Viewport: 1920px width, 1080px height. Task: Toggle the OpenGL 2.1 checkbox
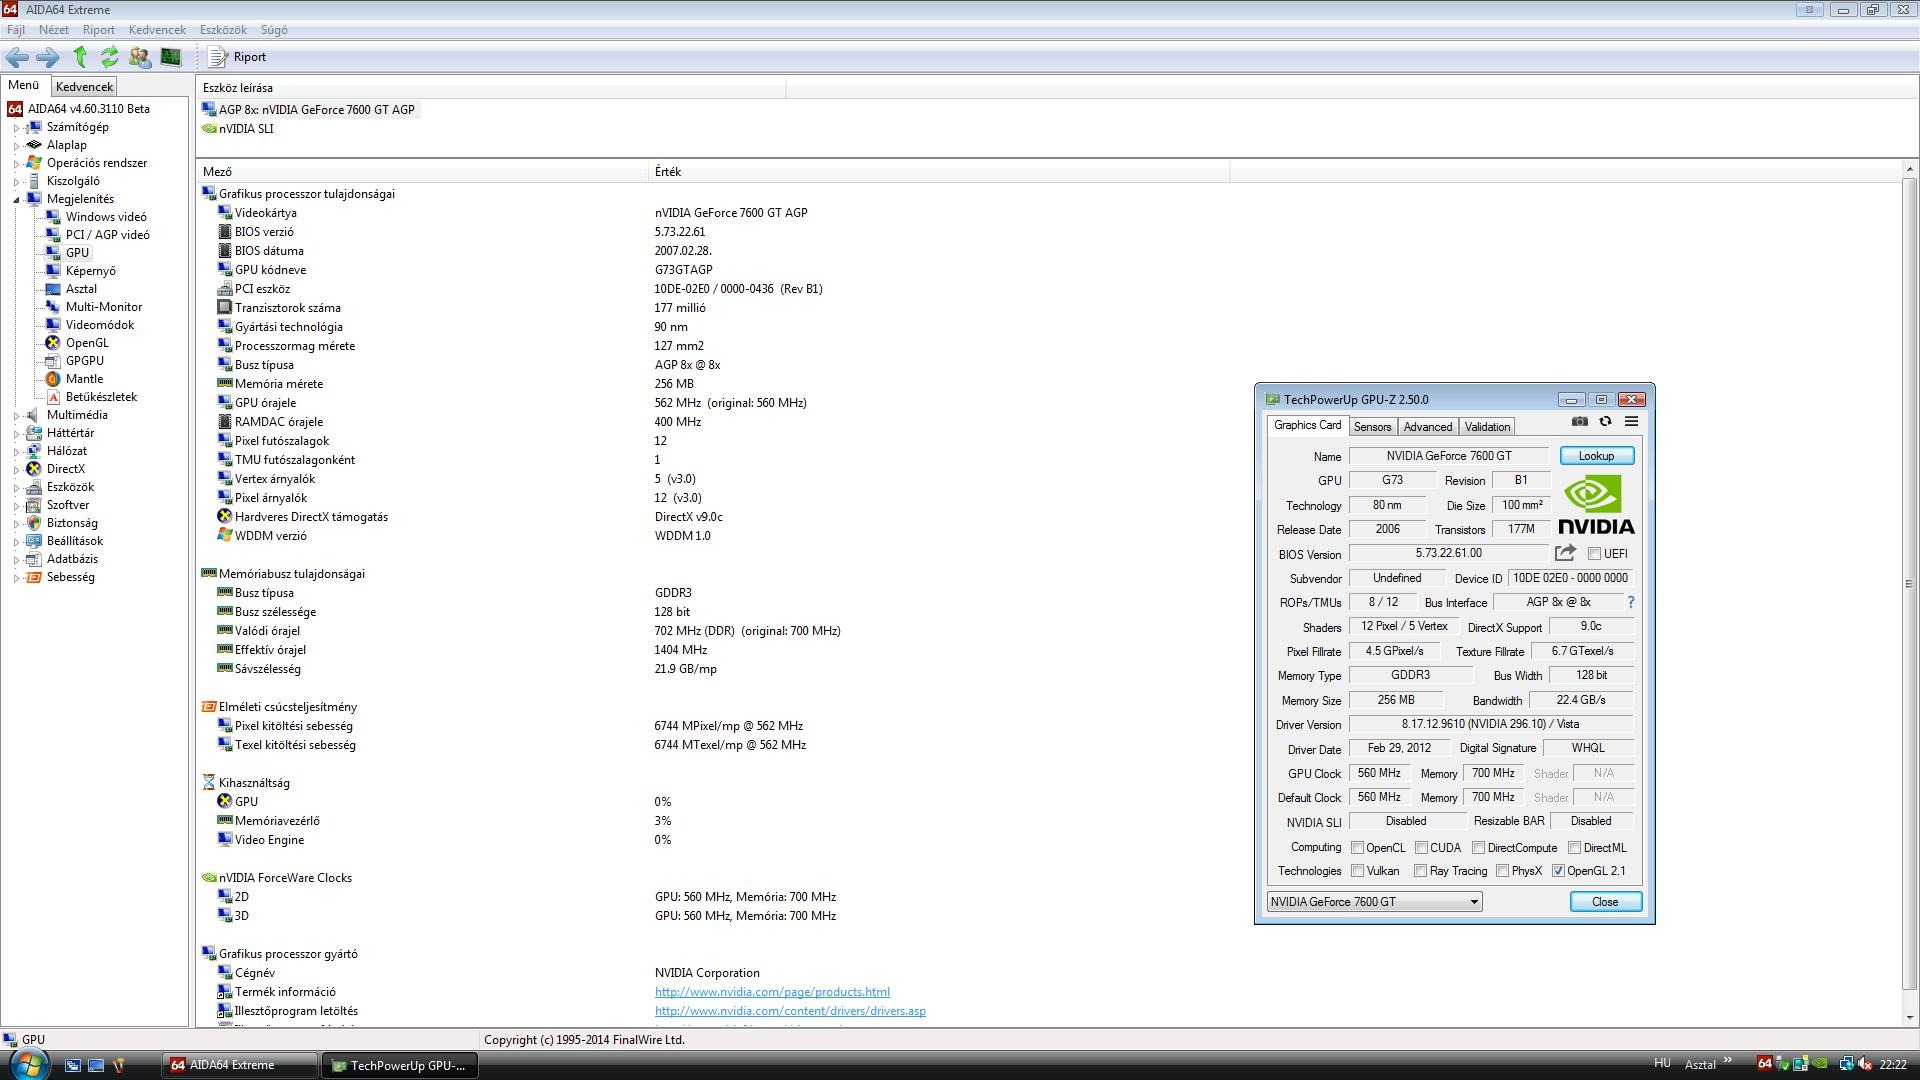click(1558, 871)
